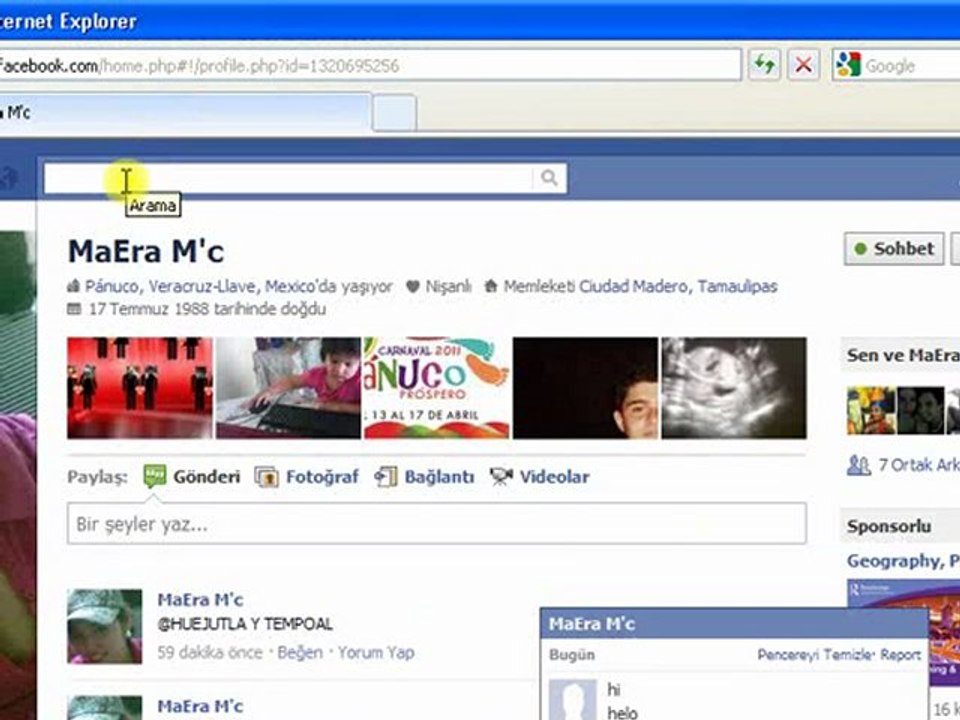
Task: Click the red X stop button
Action: [803, 64]
